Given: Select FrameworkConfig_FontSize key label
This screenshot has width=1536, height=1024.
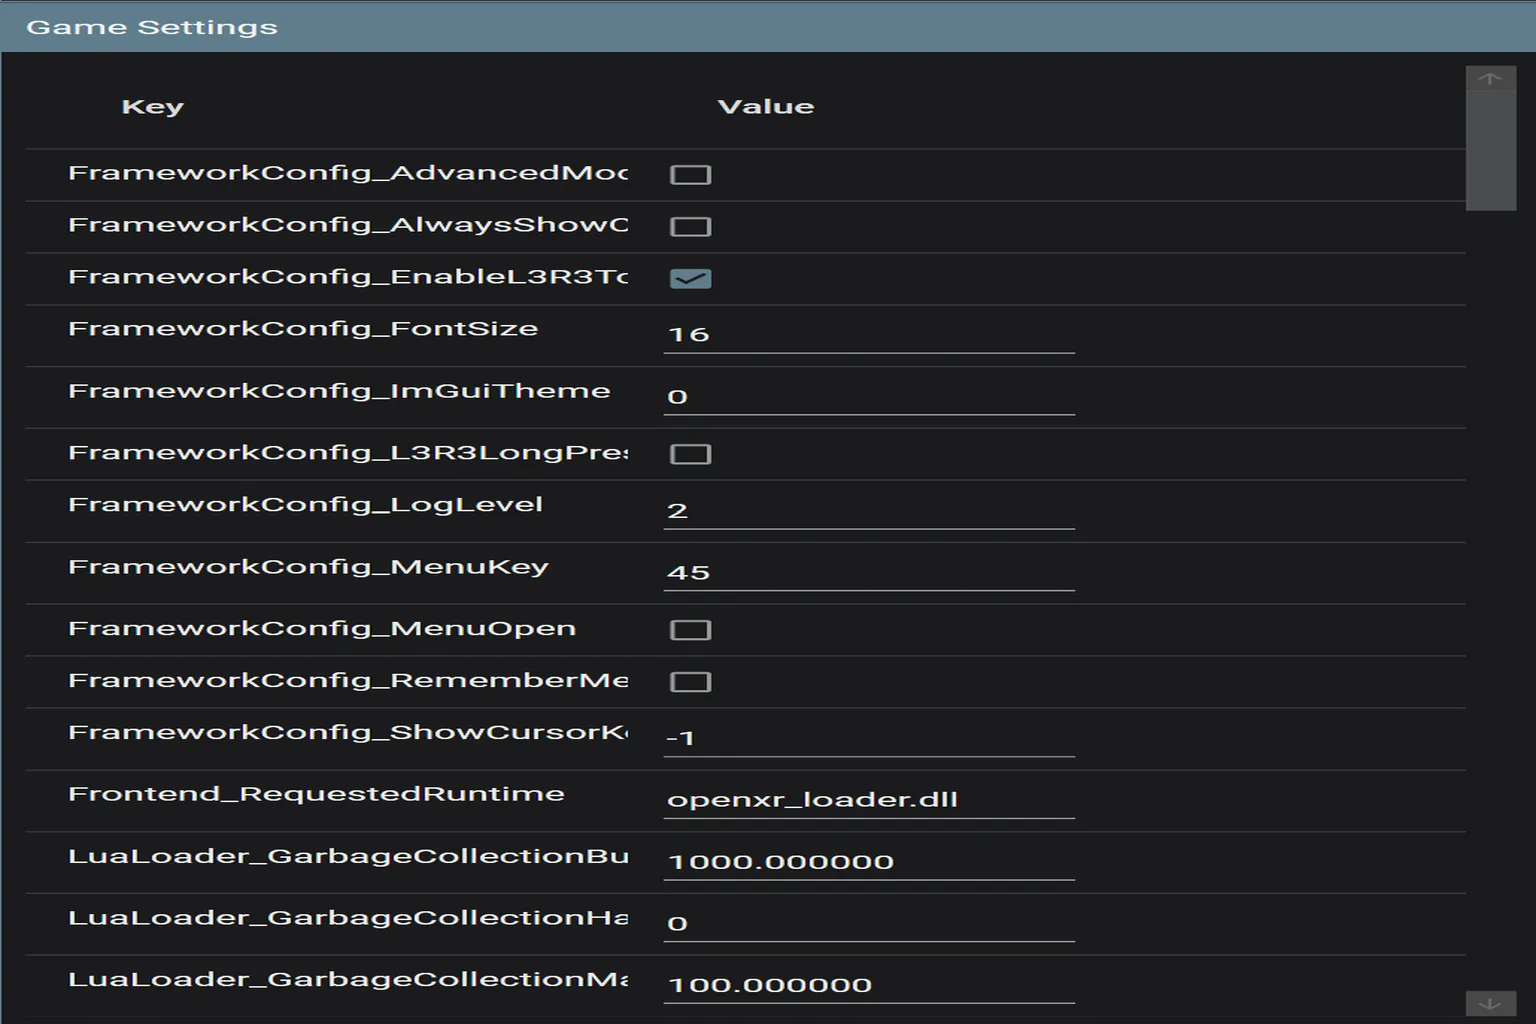Looking at the screenshot, I should 303,329.
